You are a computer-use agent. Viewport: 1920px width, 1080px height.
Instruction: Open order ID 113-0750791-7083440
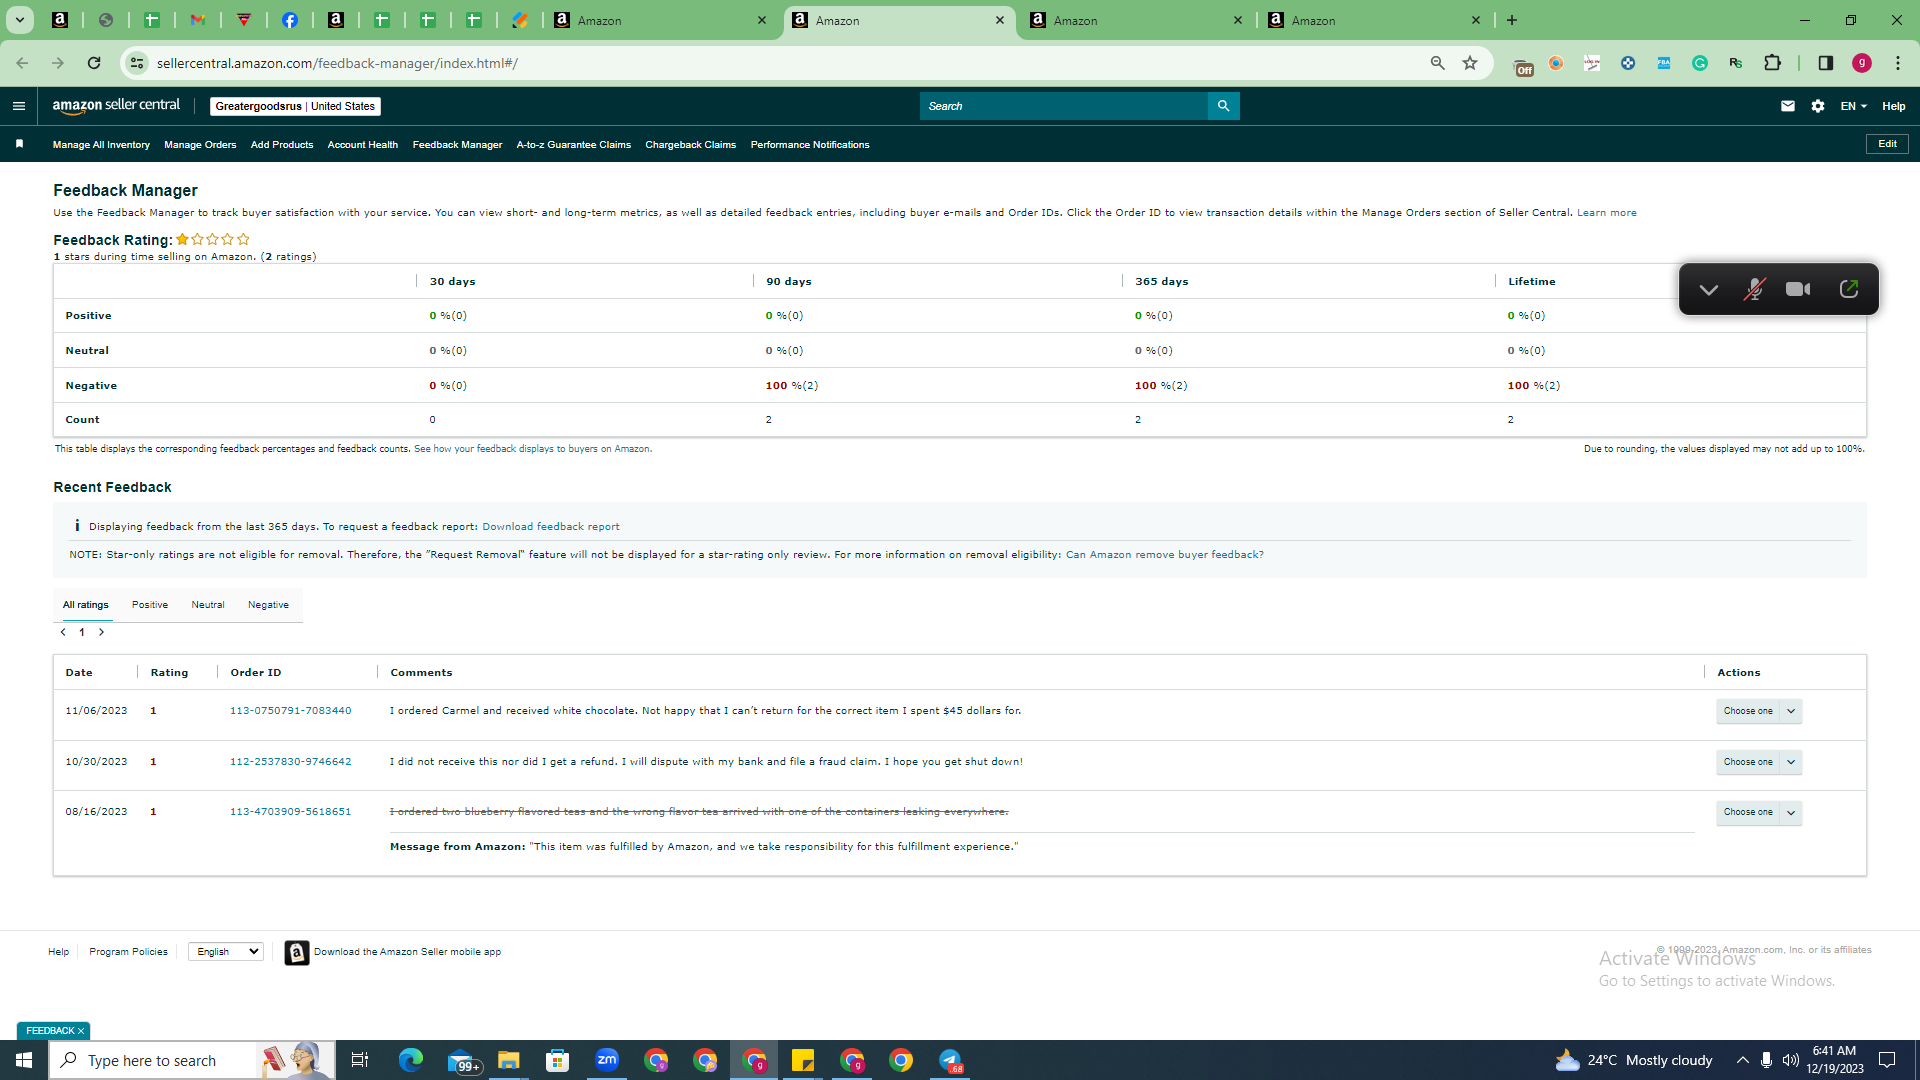click(291, 711)
